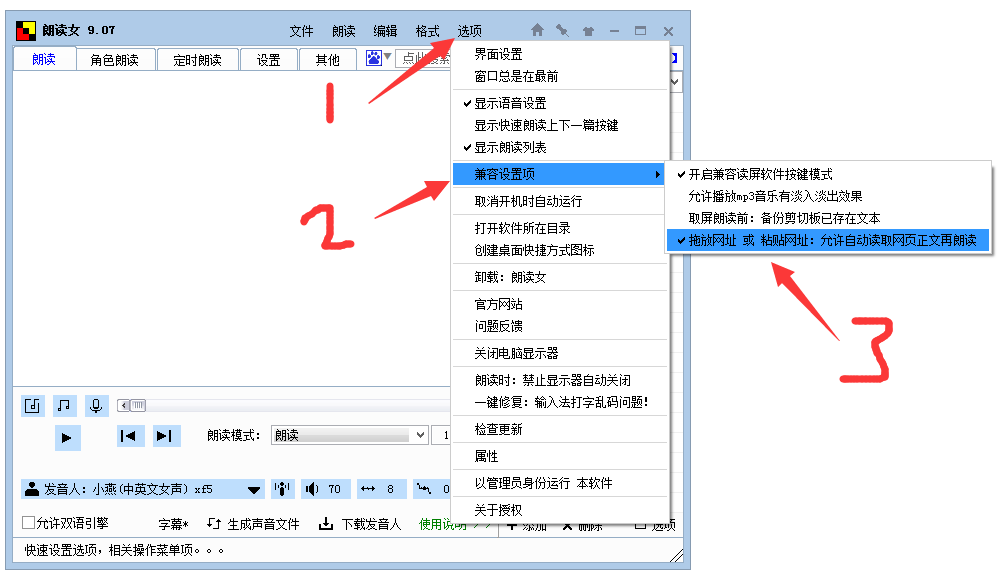The image size is (999, 575).
Task: Open the 编辑 menu
Action: (x=385, y=31)
